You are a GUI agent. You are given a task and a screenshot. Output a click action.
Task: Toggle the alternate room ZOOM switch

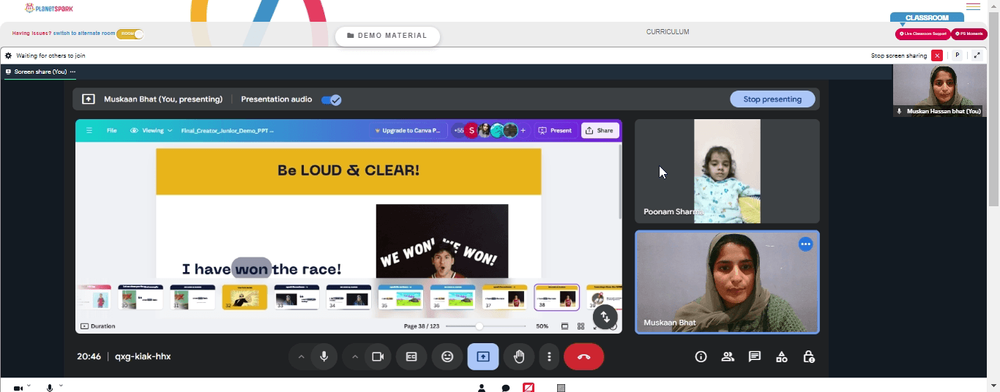[x=129, y=34]
